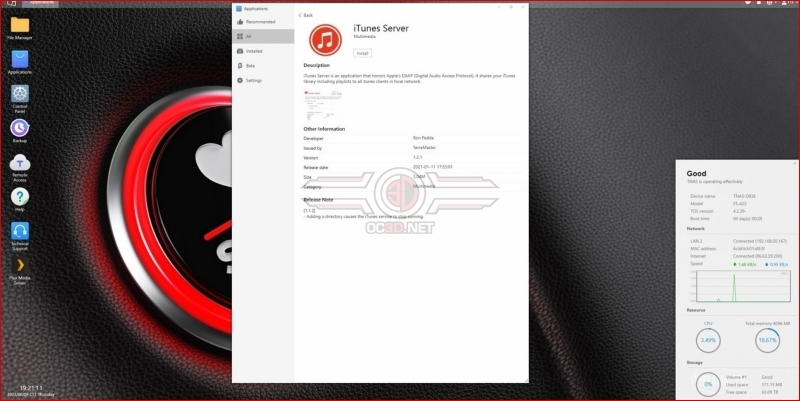The image size is (800, 401).
Task: Select the All apps sidebar category
Action: [263, 36]
